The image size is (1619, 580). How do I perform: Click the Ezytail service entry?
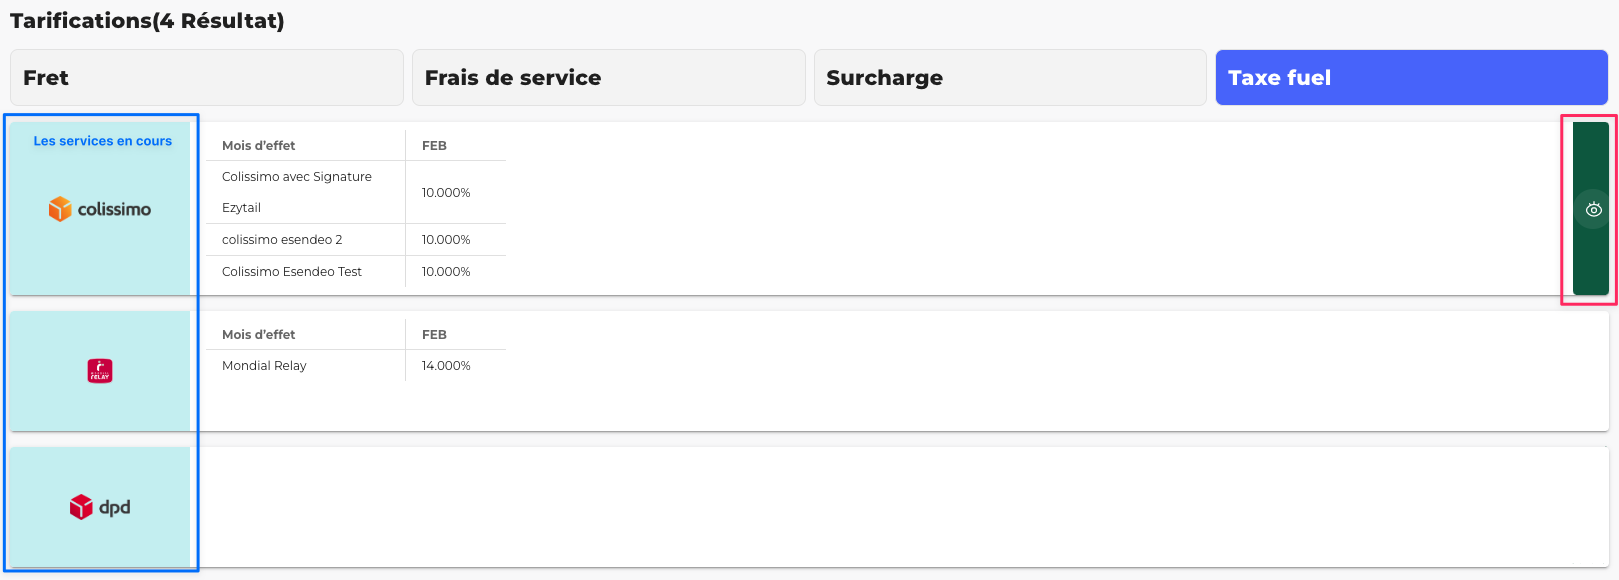pos(241,208)
